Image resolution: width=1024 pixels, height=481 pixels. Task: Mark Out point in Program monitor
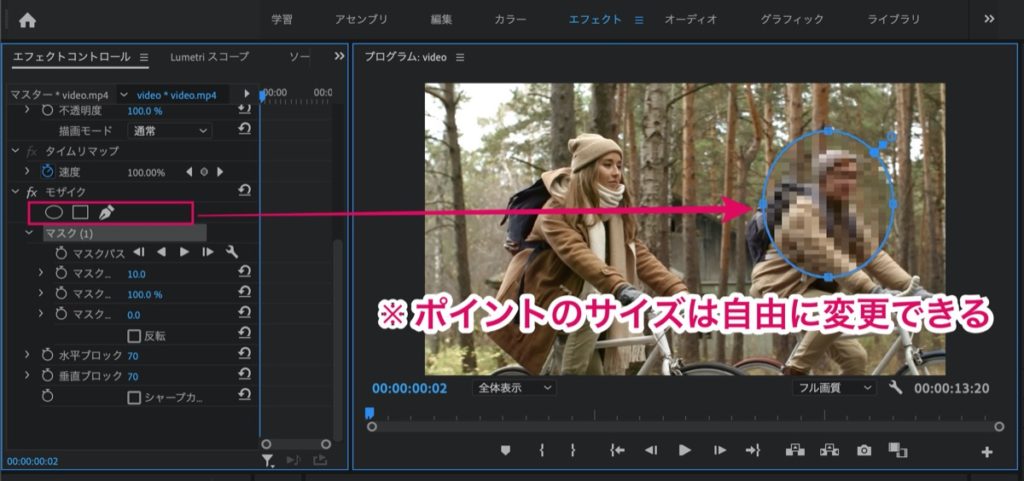572,450
